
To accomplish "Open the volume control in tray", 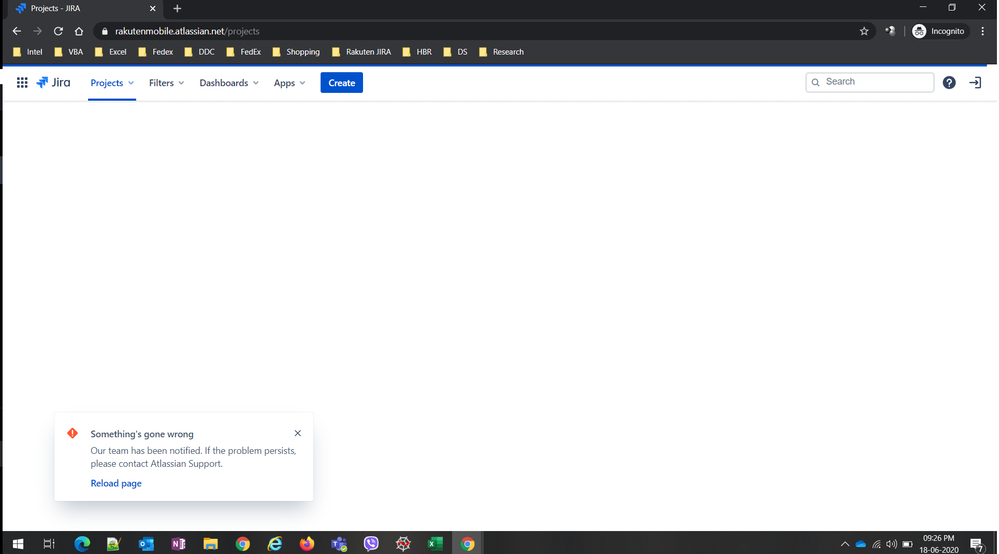I will pos(891,544).
